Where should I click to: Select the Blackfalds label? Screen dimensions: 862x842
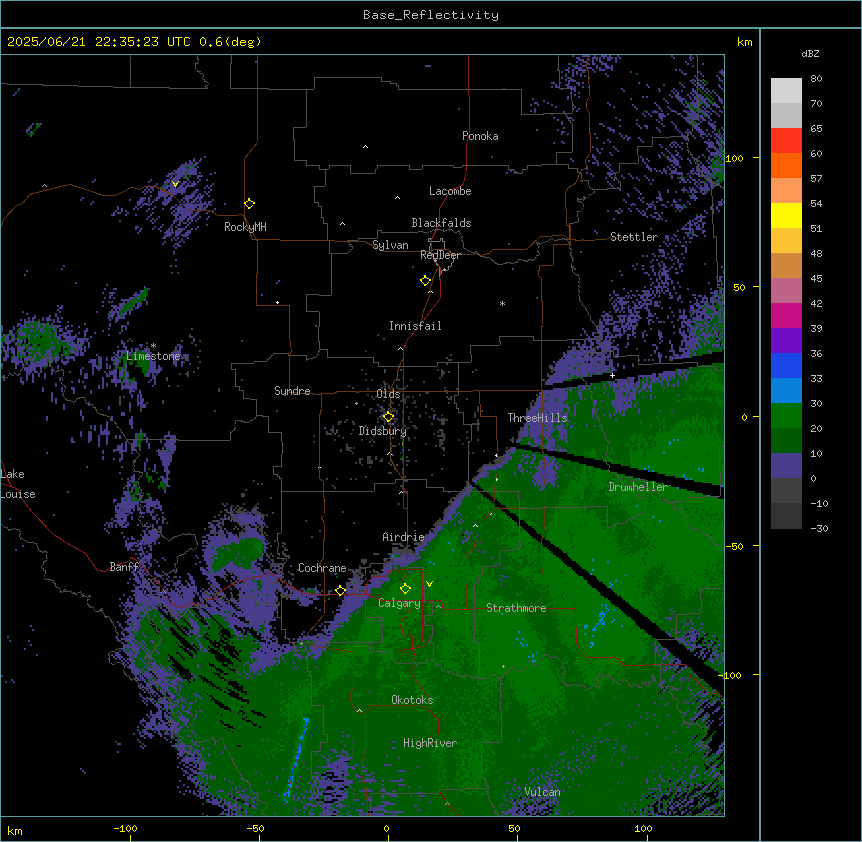pyautogui.click(x=441, y=223)
